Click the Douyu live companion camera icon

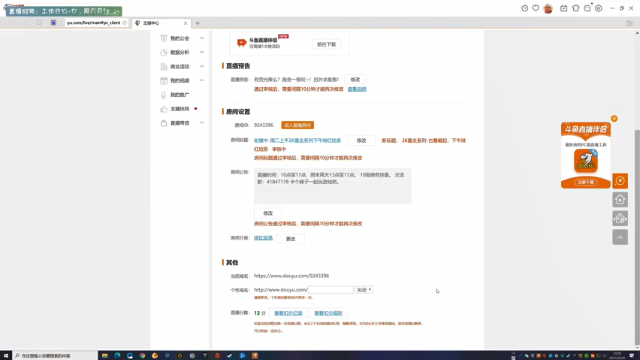point(242,42)
